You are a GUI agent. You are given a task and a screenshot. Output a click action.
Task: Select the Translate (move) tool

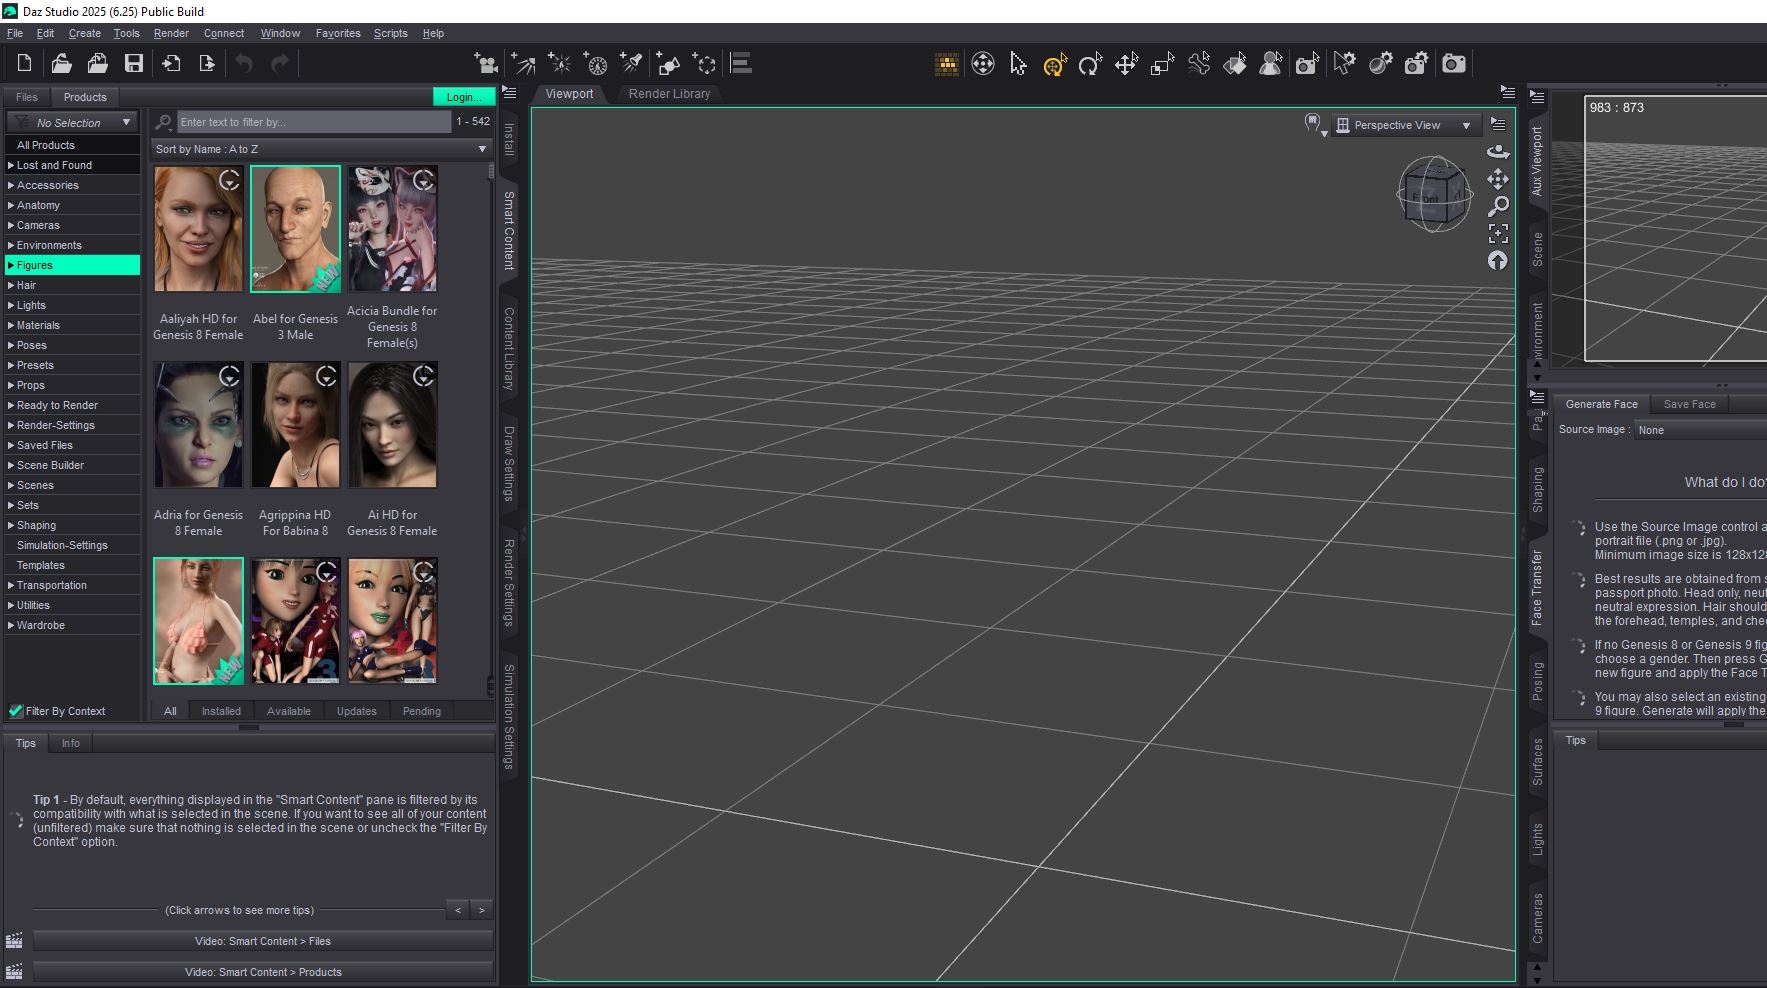coord(1126,64)
